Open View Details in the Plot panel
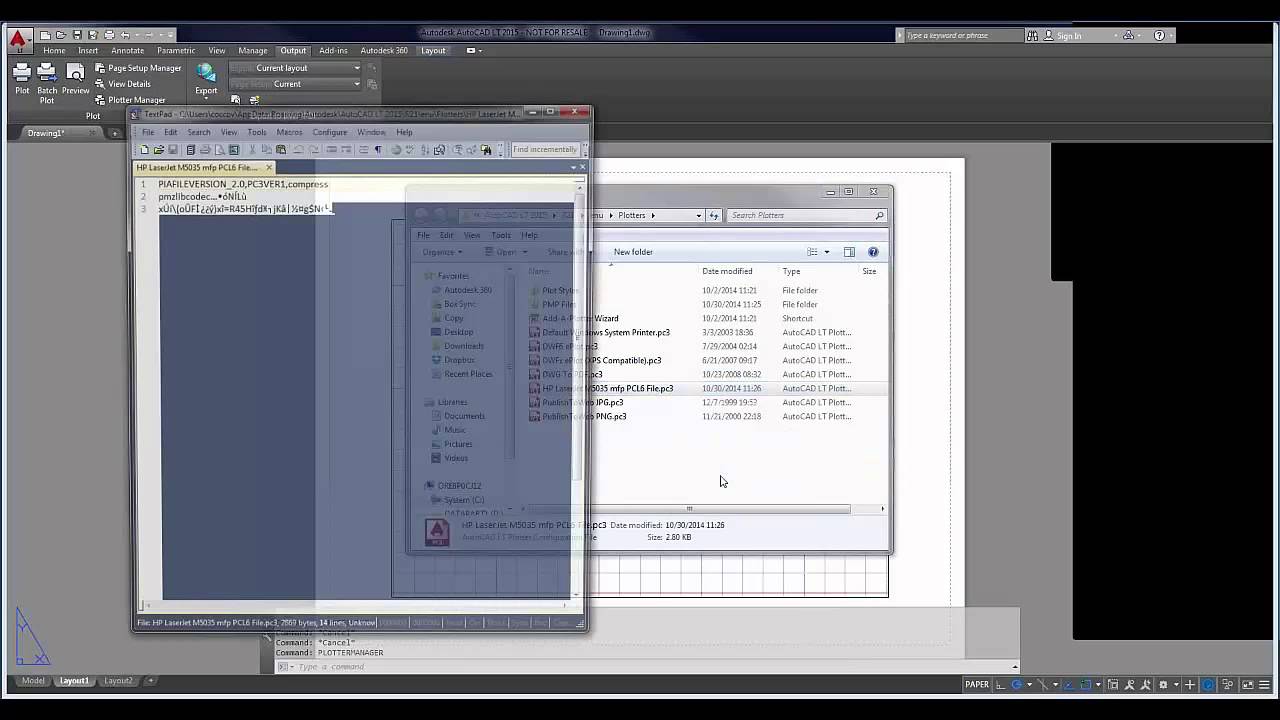This screenshot has height=720, width=1280. [x=122, y=84]
